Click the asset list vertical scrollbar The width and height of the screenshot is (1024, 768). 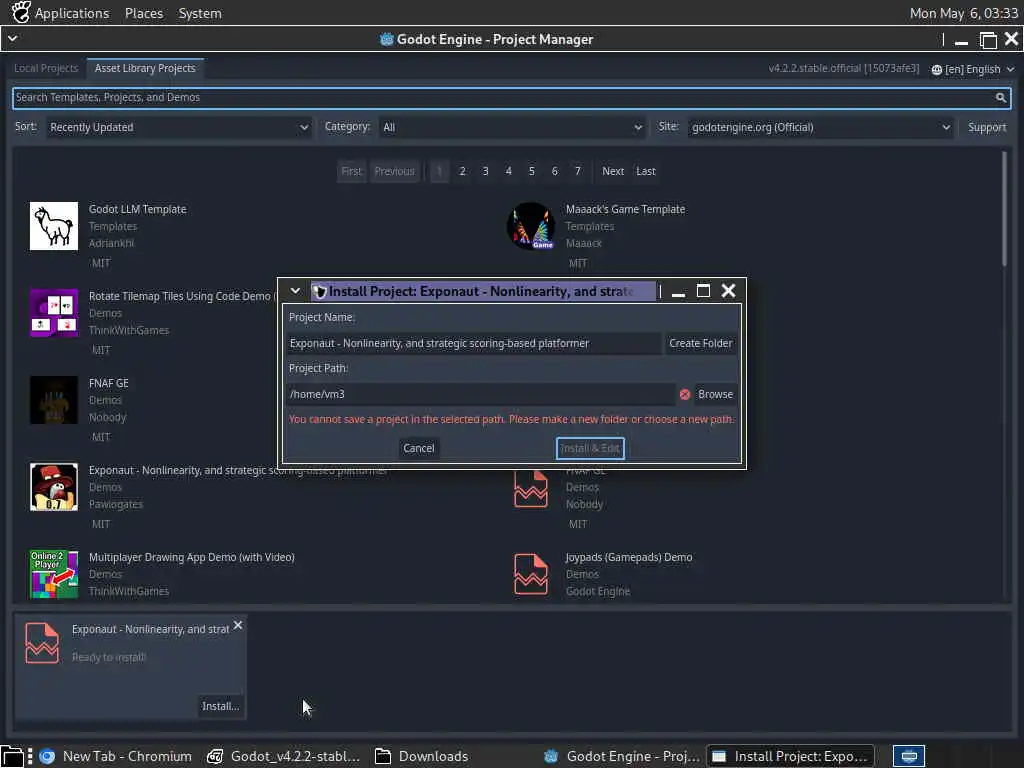coord(1004,209)
